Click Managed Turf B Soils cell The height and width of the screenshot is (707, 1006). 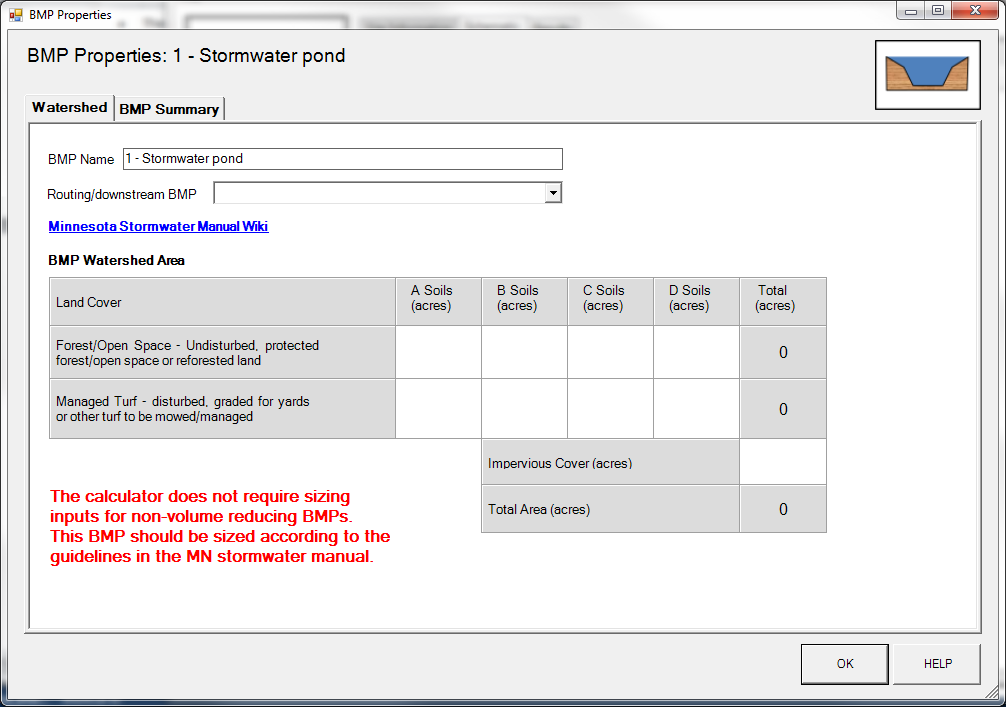tap(524, 408)
